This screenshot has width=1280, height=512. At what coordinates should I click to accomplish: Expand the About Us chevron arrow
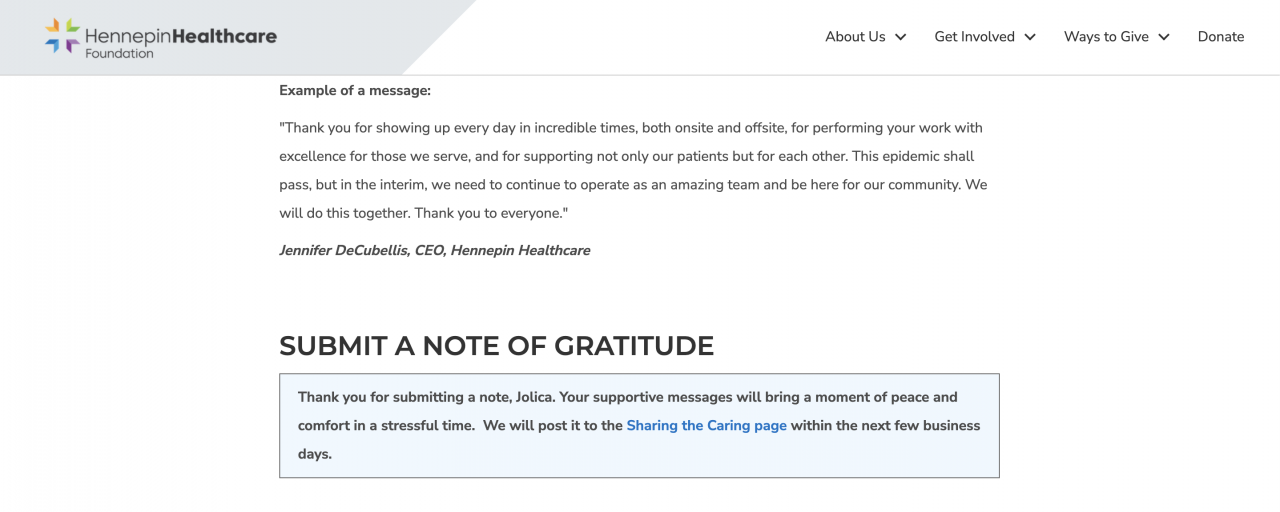(901, 37)
